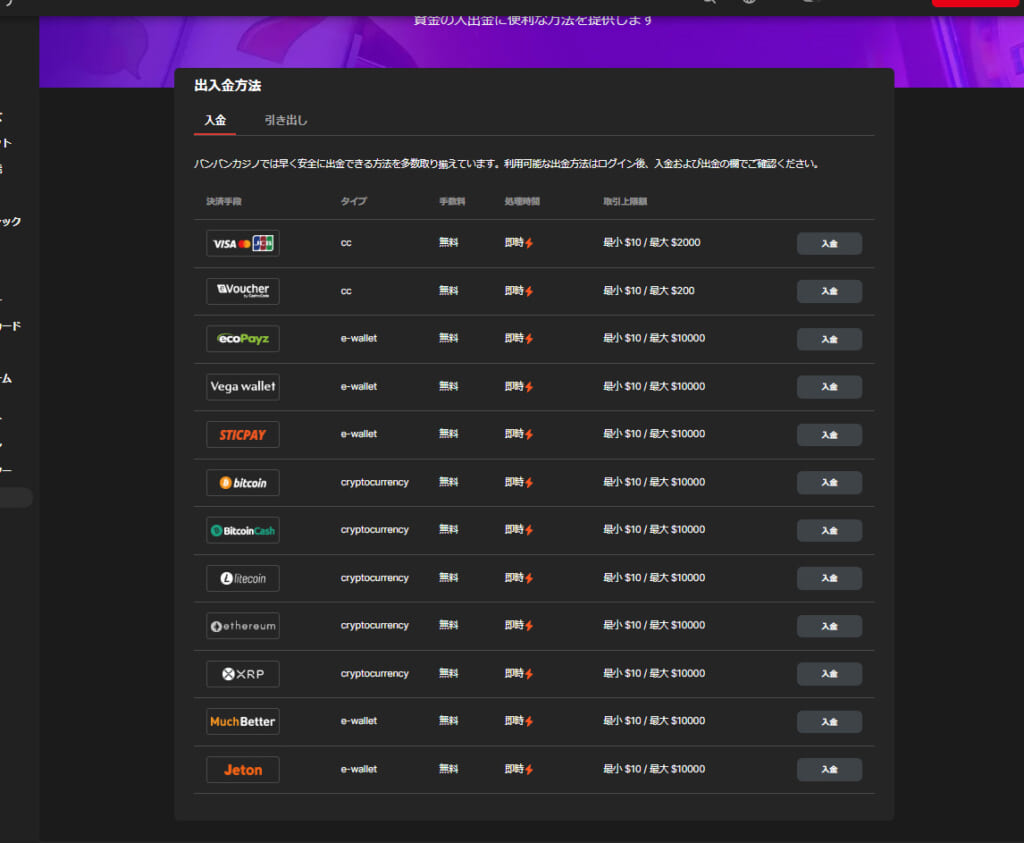Click the lightning bolt icon in ecoPayz row
This screenshot has height=843, width=1024.
pyautogui.click(x=529, y=339)
